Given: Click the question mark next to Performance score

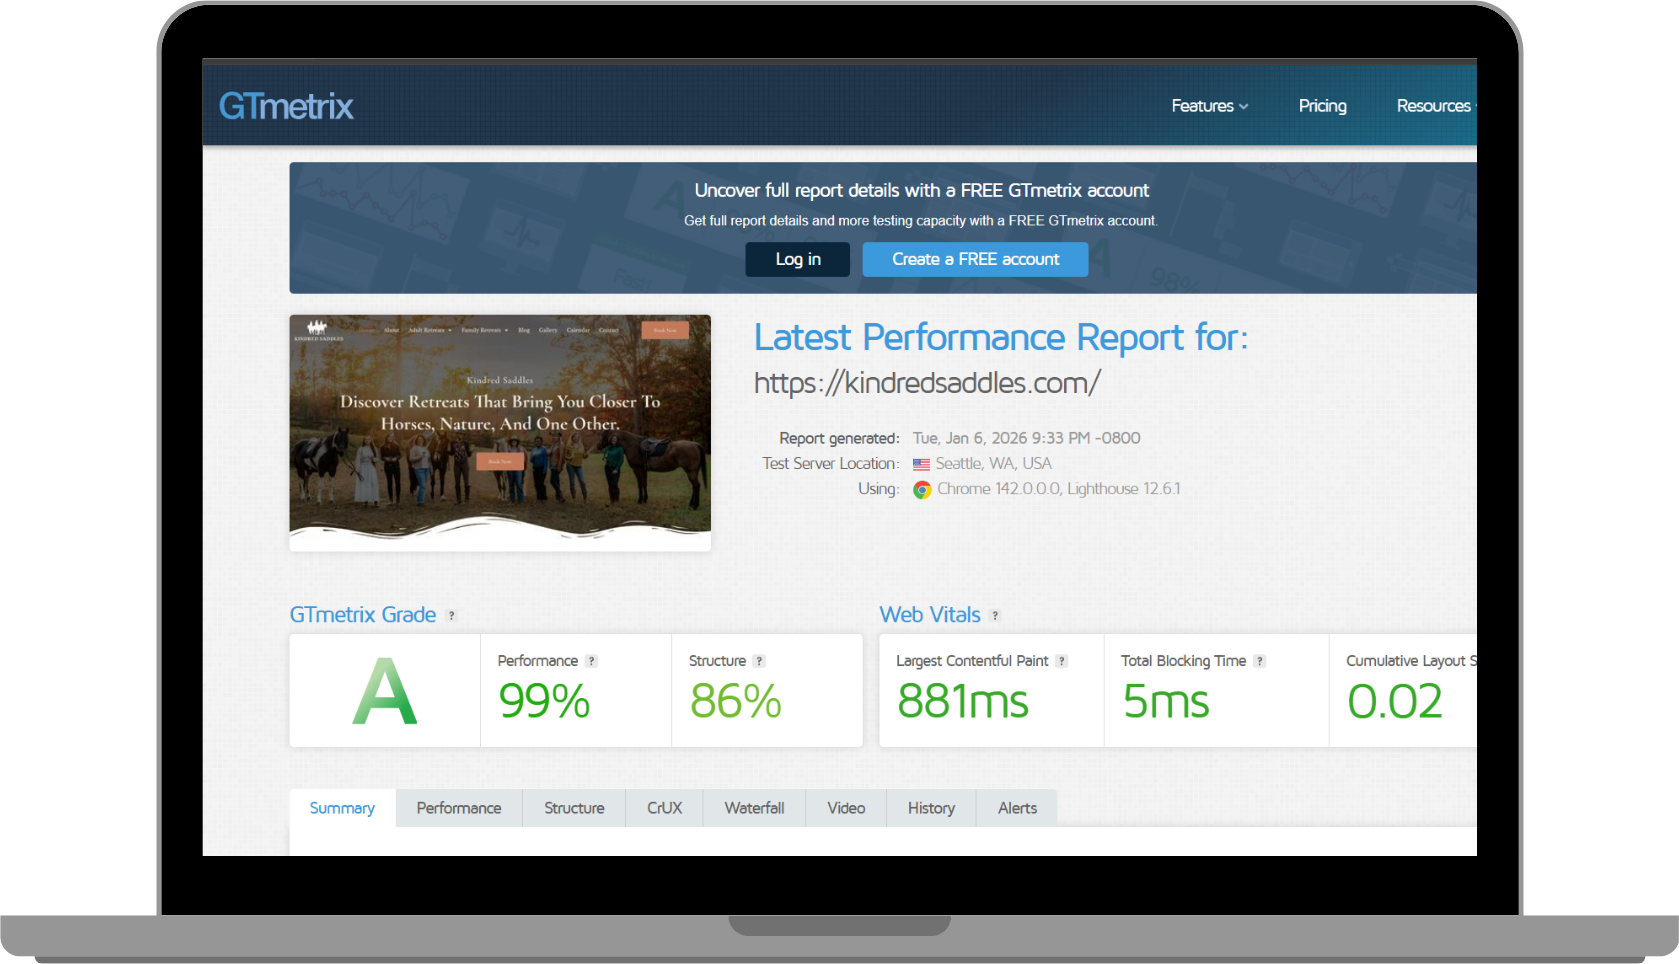Looking at the screenshot, I should pyautogui.click(x=592, y=661).
